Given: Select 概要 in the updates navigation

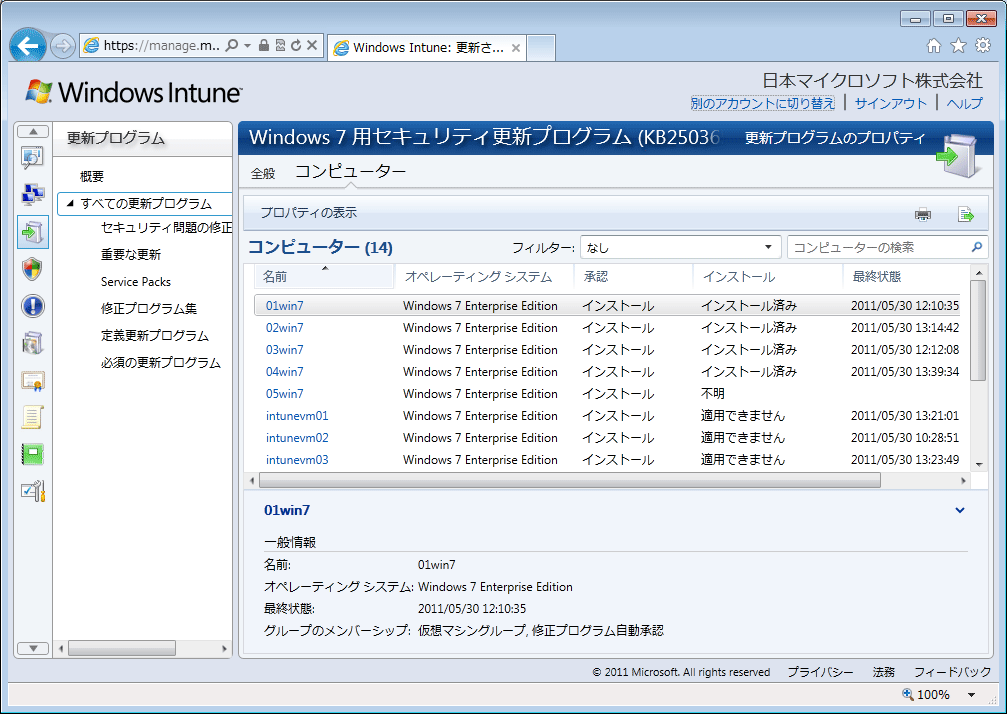Looking at the screenshot, I should pos(92,177).
